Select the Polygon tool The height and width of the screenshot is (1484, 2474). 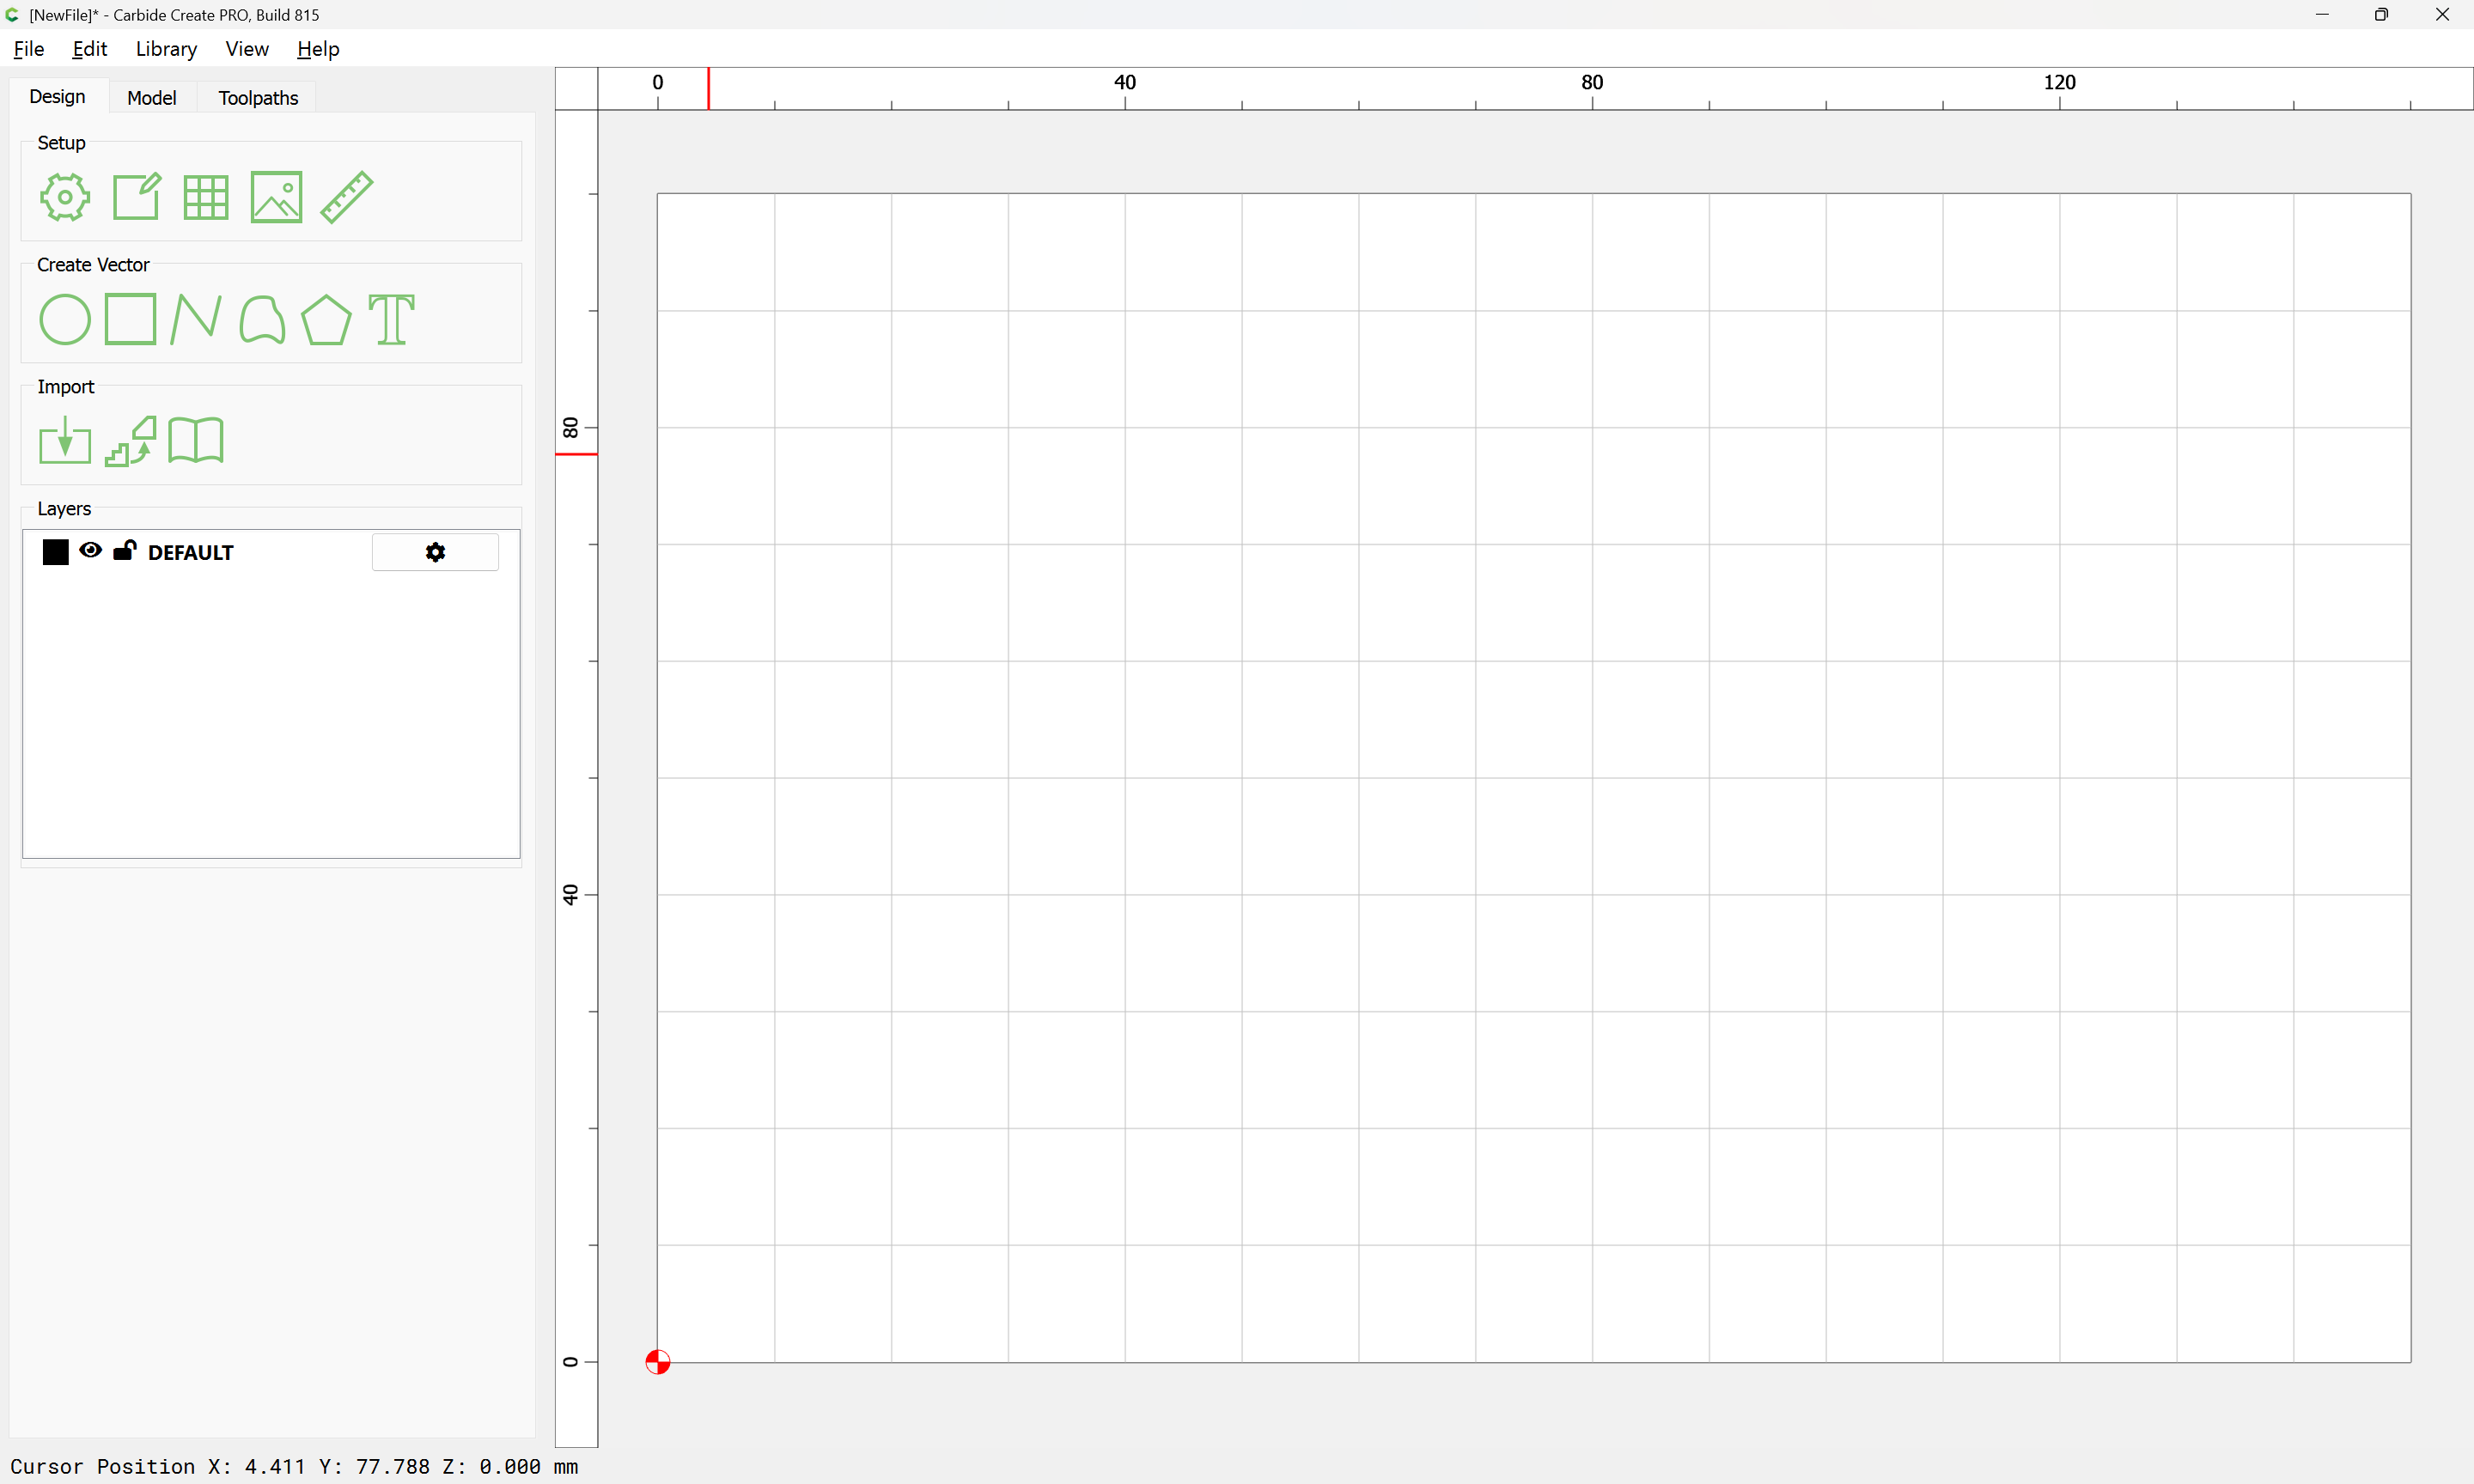pos(326,319)
